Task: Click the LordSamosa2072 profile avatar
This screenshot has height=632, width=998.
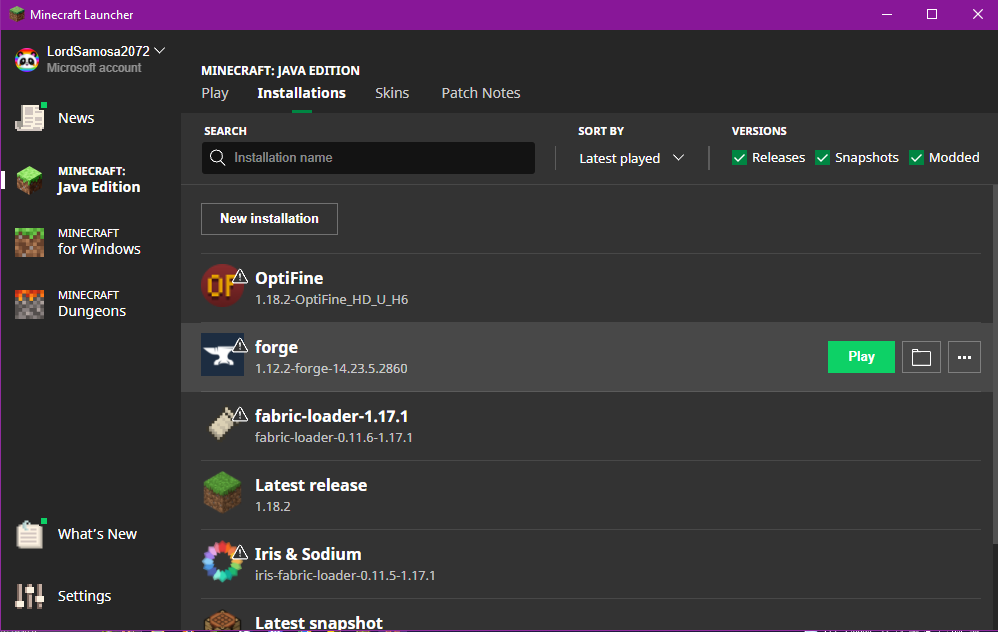Action: click(x=27, y=60)
